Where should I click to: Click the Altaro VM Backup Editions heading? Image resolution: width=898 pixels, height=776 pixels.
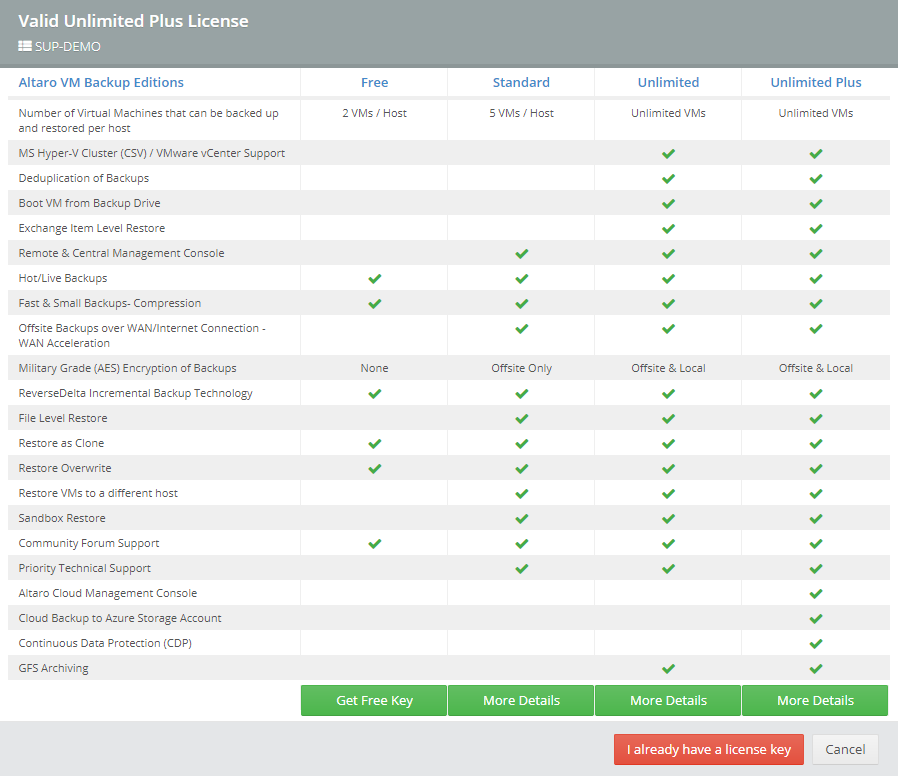pos(101,82)
